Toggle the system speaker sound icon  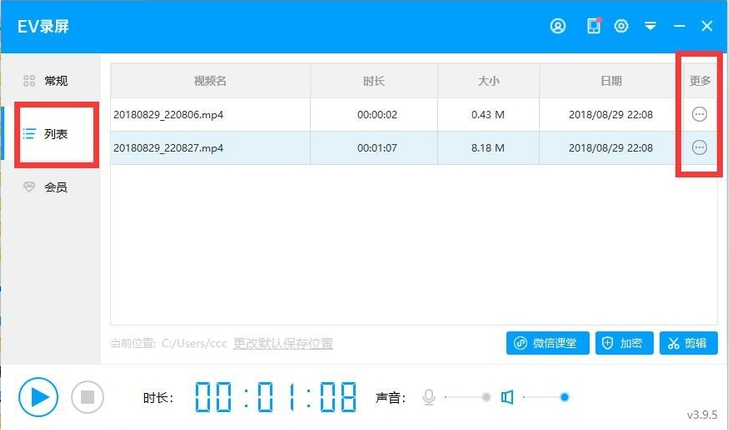[x=507, y=397]
